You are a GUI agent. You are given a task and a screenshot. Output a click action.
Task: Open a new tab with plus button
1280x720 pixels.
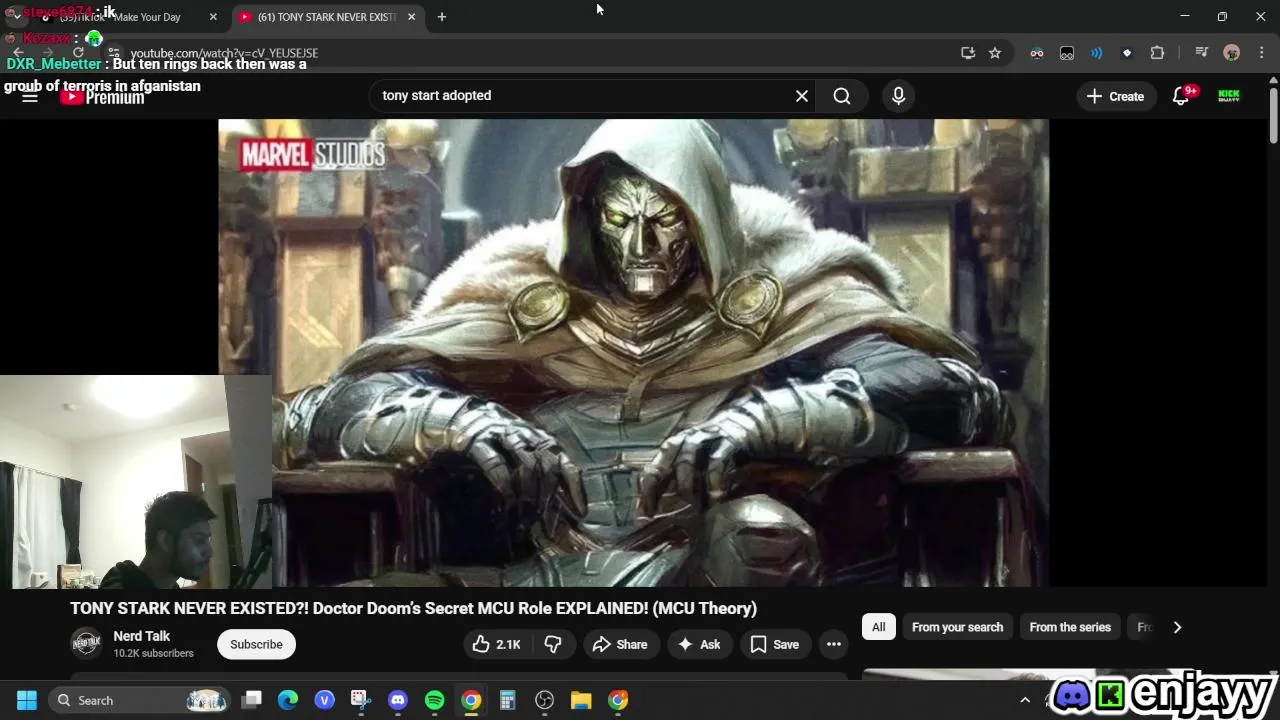tap(442, 17)
